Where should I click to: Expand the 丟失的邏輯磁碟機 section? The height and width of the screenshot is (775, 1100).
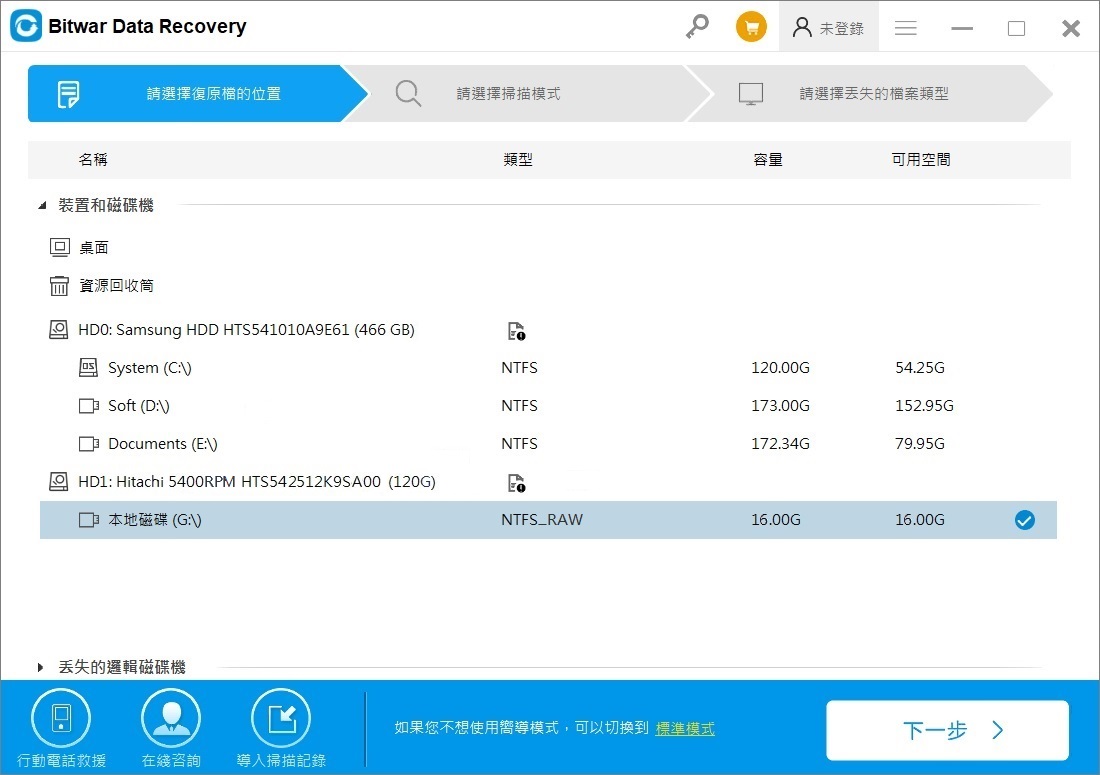[x=41, y=667]
